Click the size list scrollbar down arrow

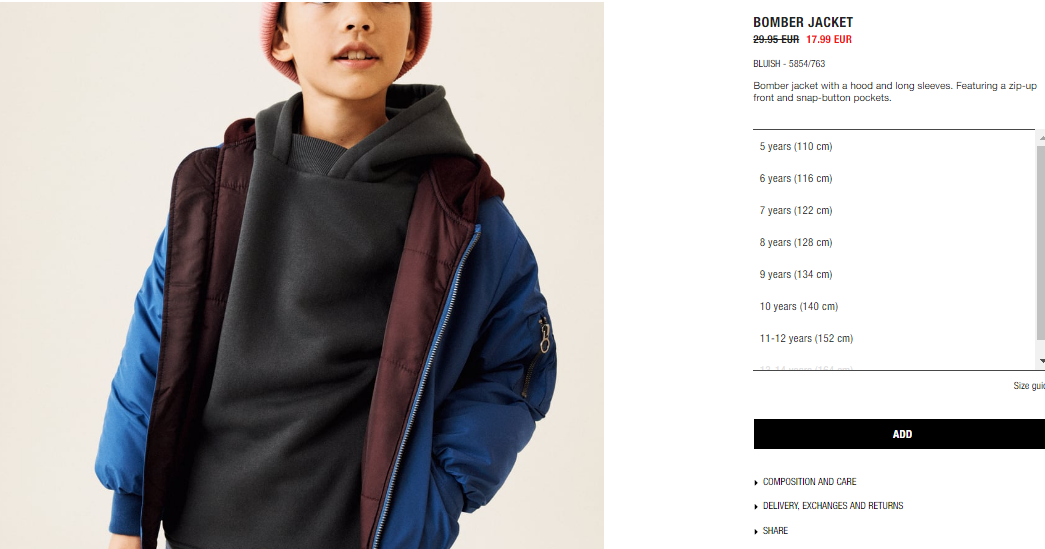tap(1042, 361)
